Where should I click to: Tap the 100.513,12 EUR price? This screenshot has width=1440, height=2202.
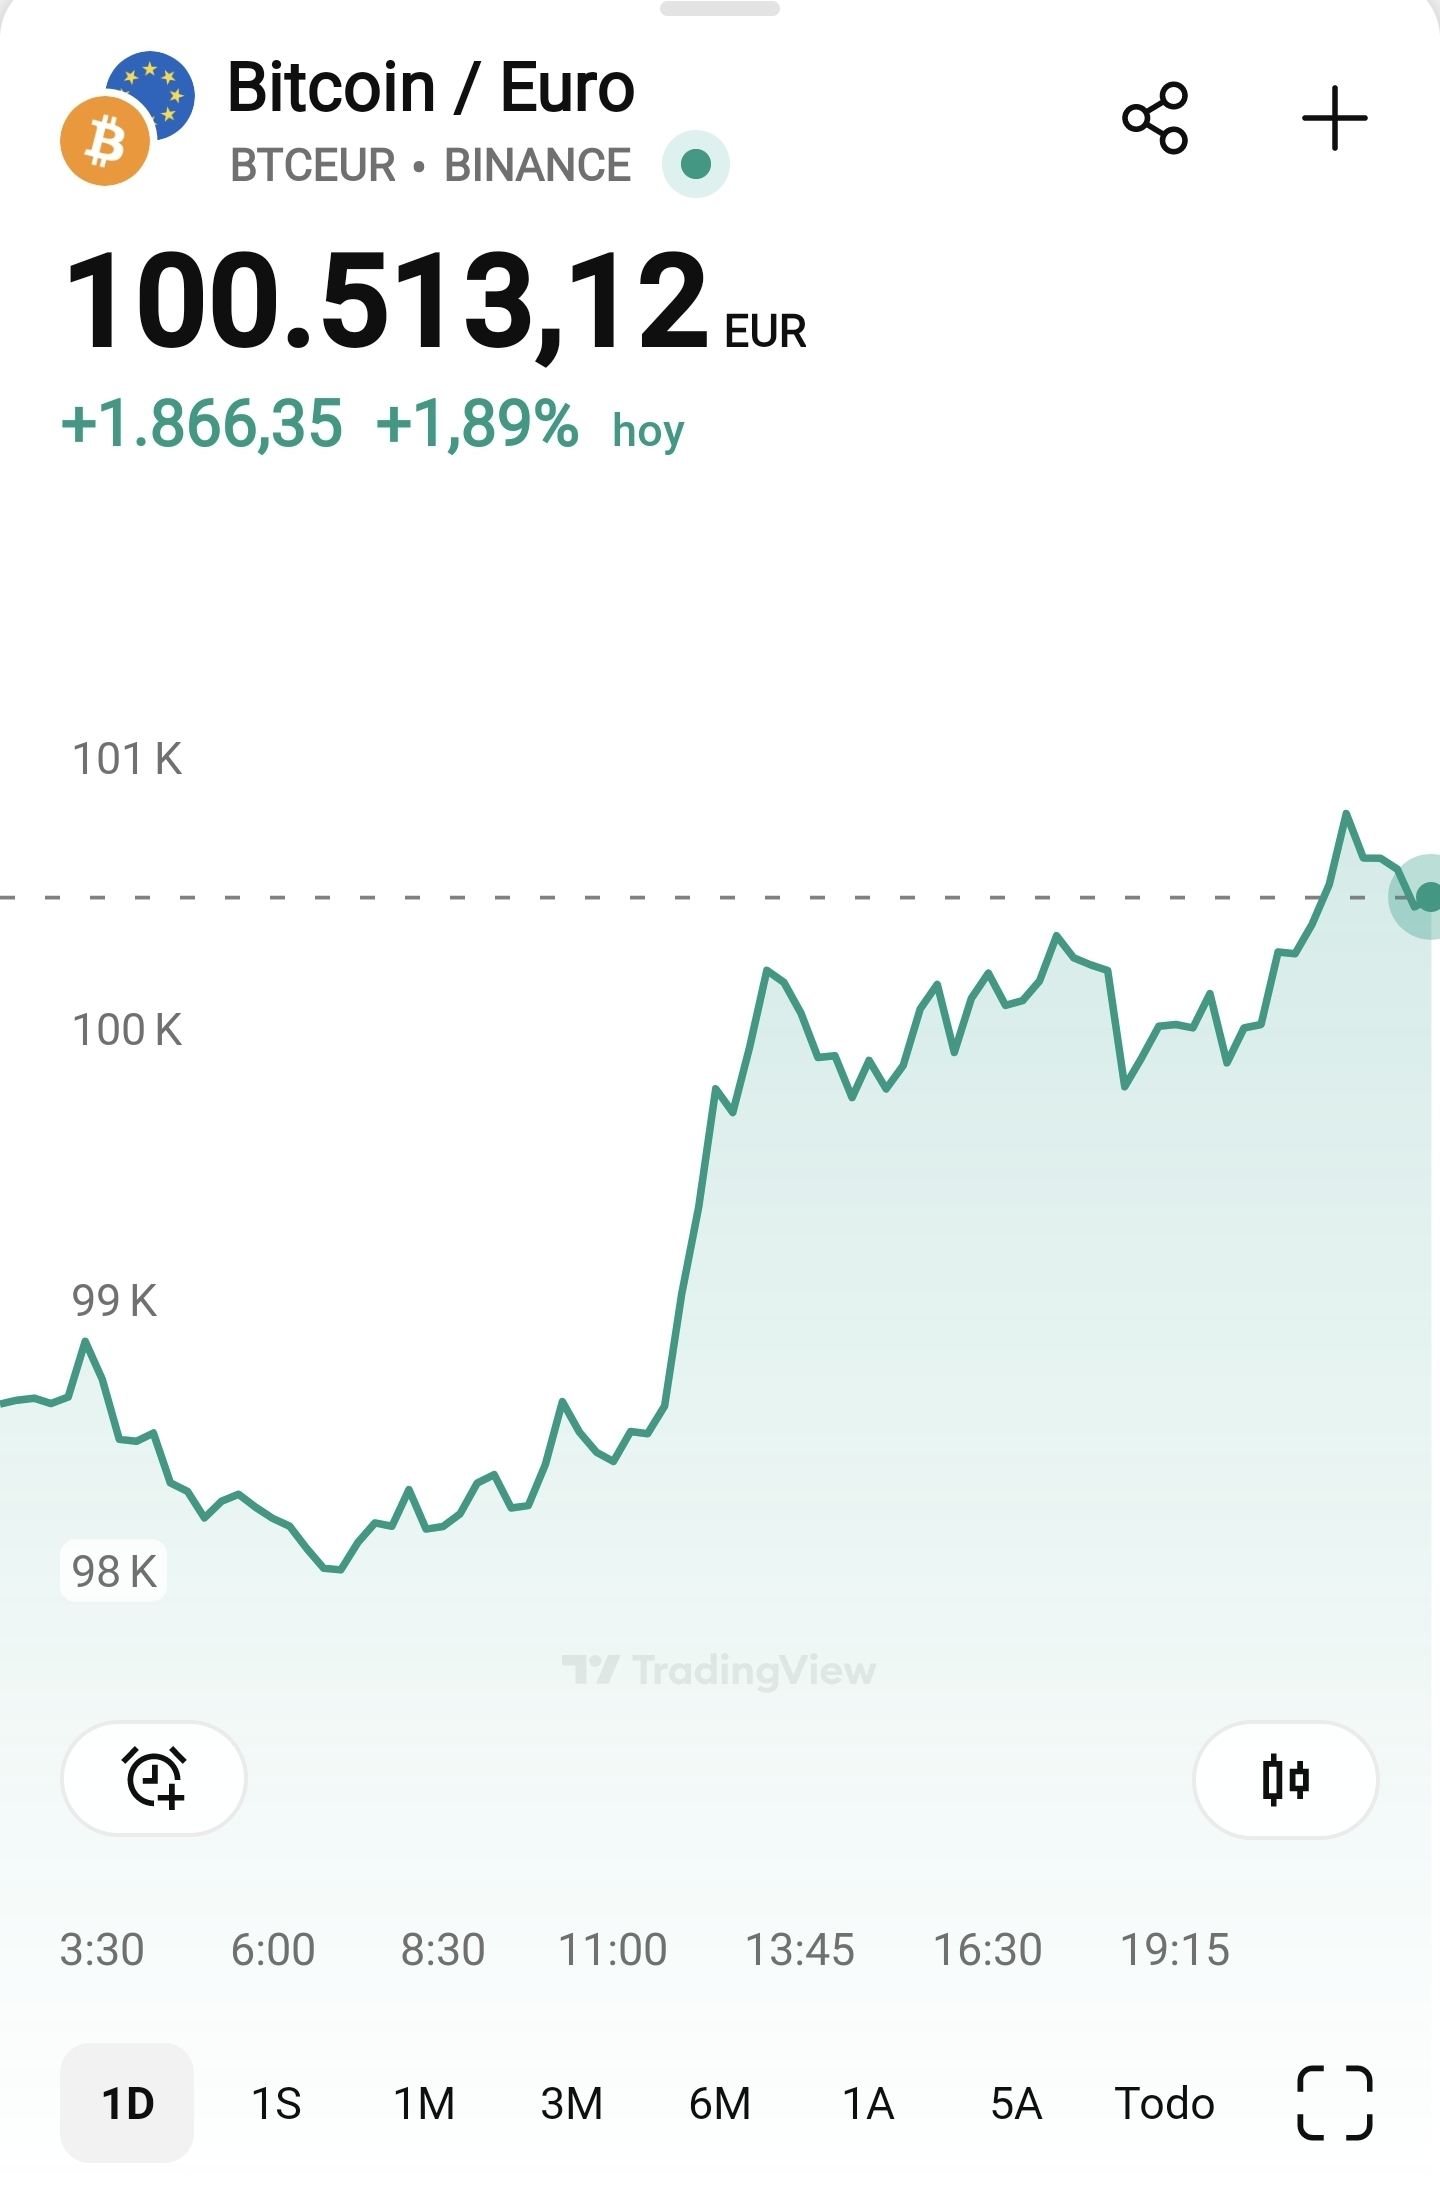(x=435, y=302)
